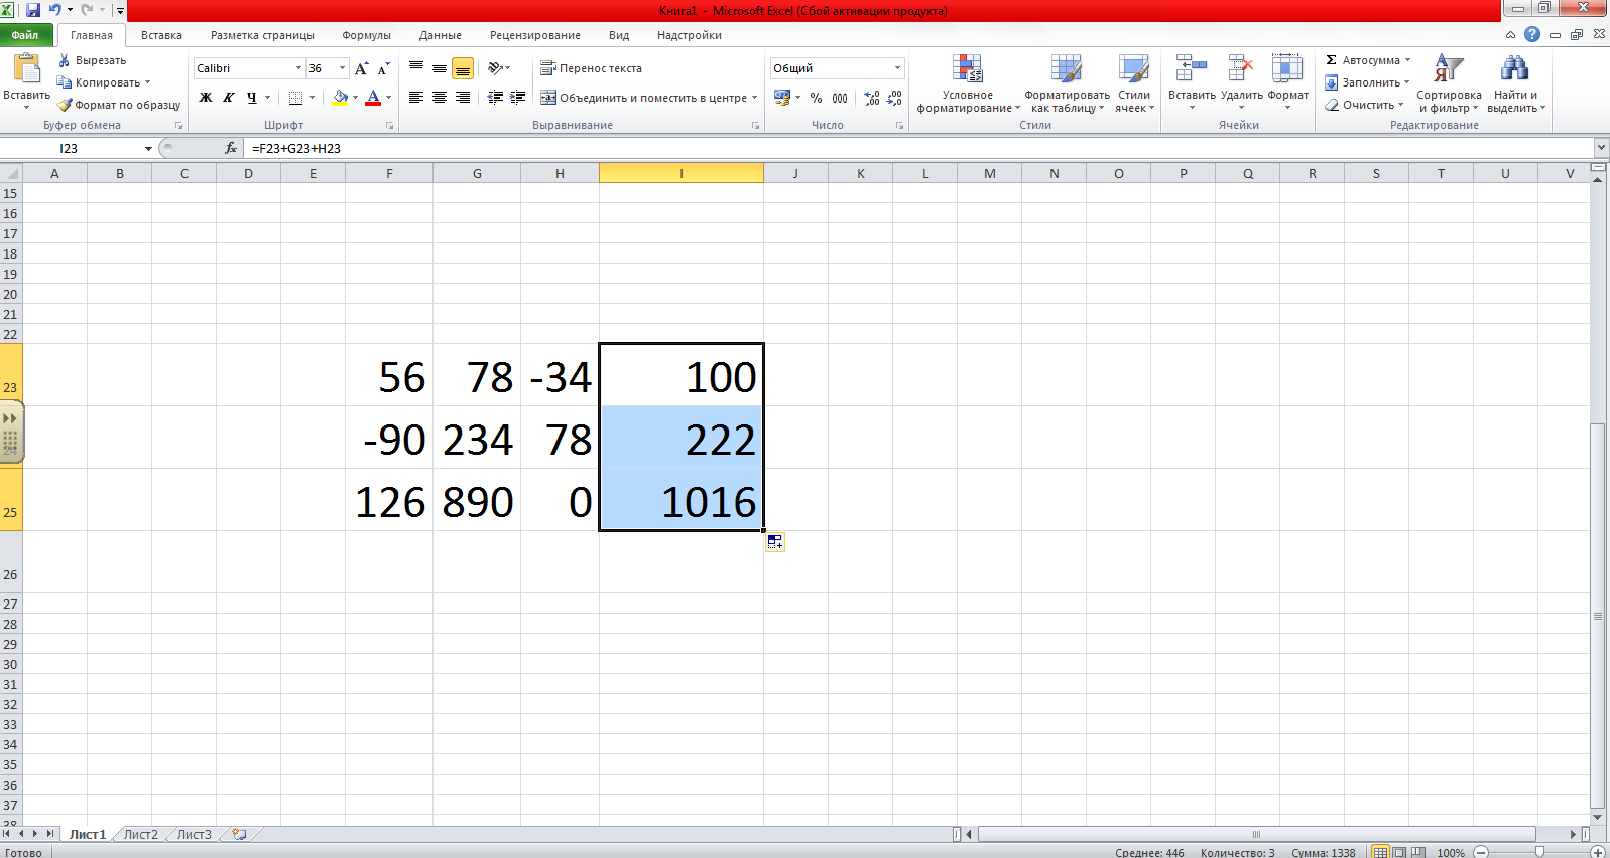Align text right
The height and width of the screenshot is (858, 1610).
point(462,98)
